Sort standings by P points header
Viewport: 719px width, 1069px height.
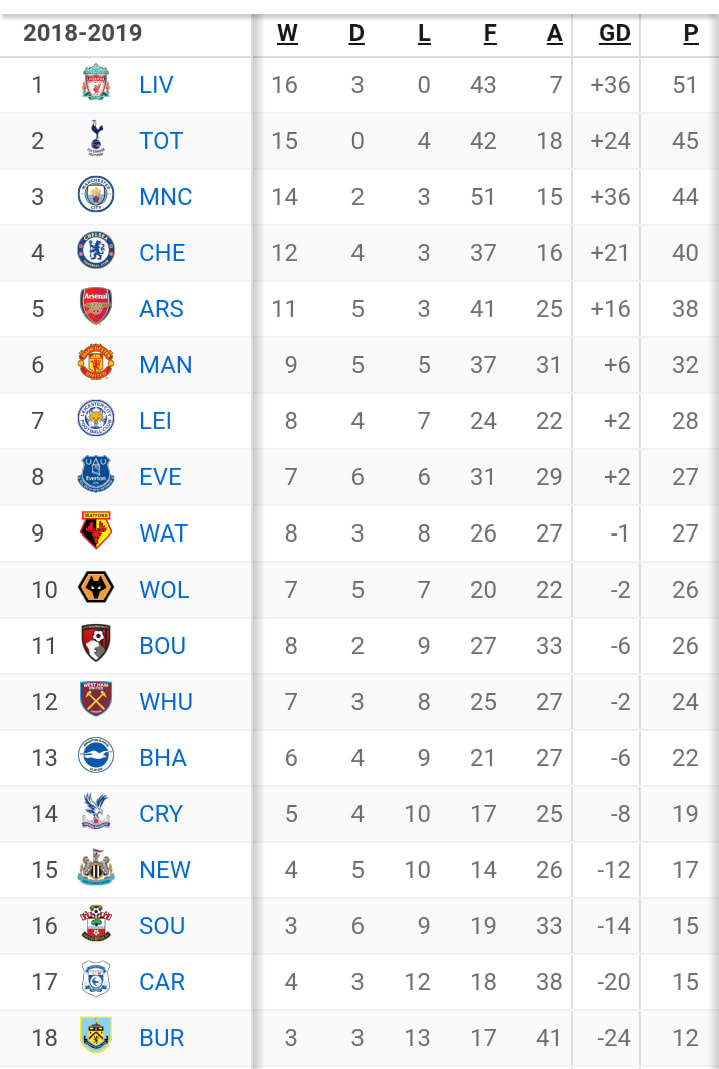tap(690, 33)
